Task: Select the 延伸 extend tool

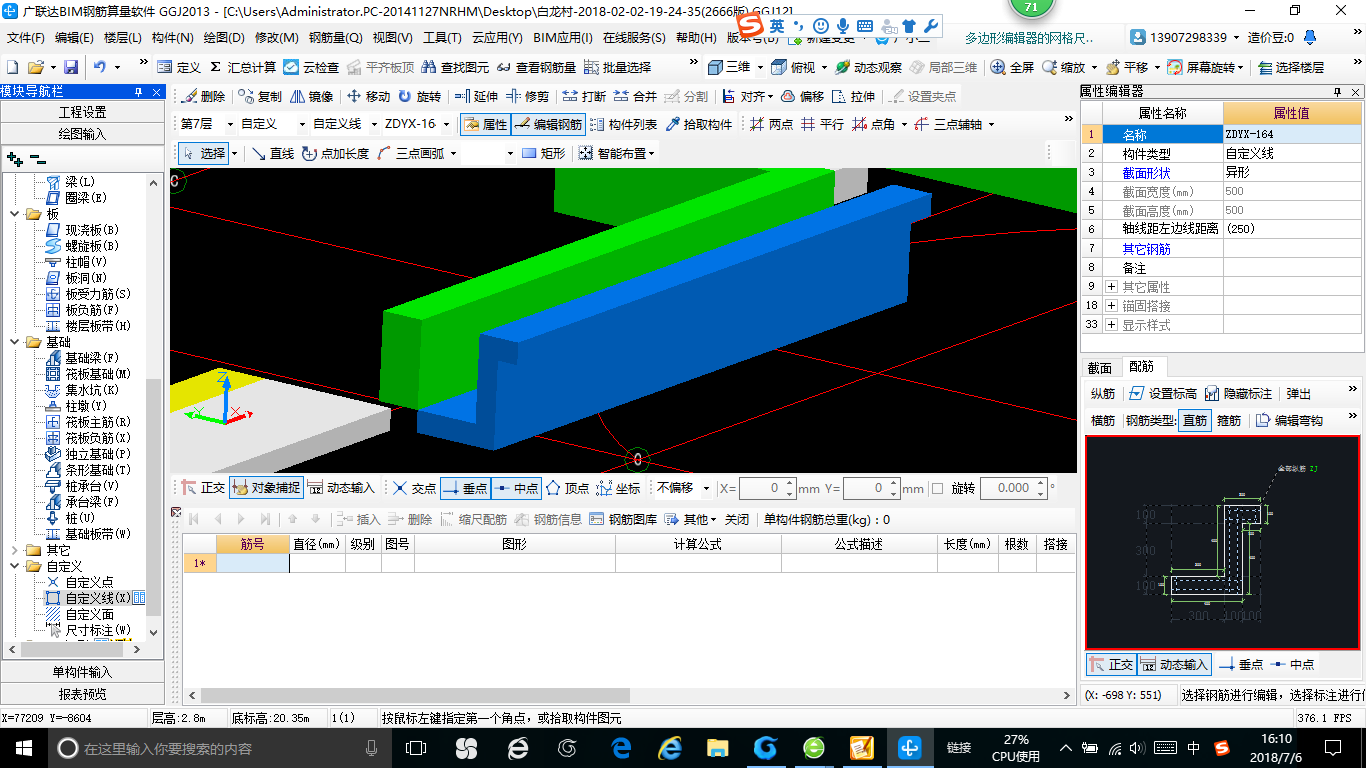Action: pyautogui.click(x=476, y=96)
